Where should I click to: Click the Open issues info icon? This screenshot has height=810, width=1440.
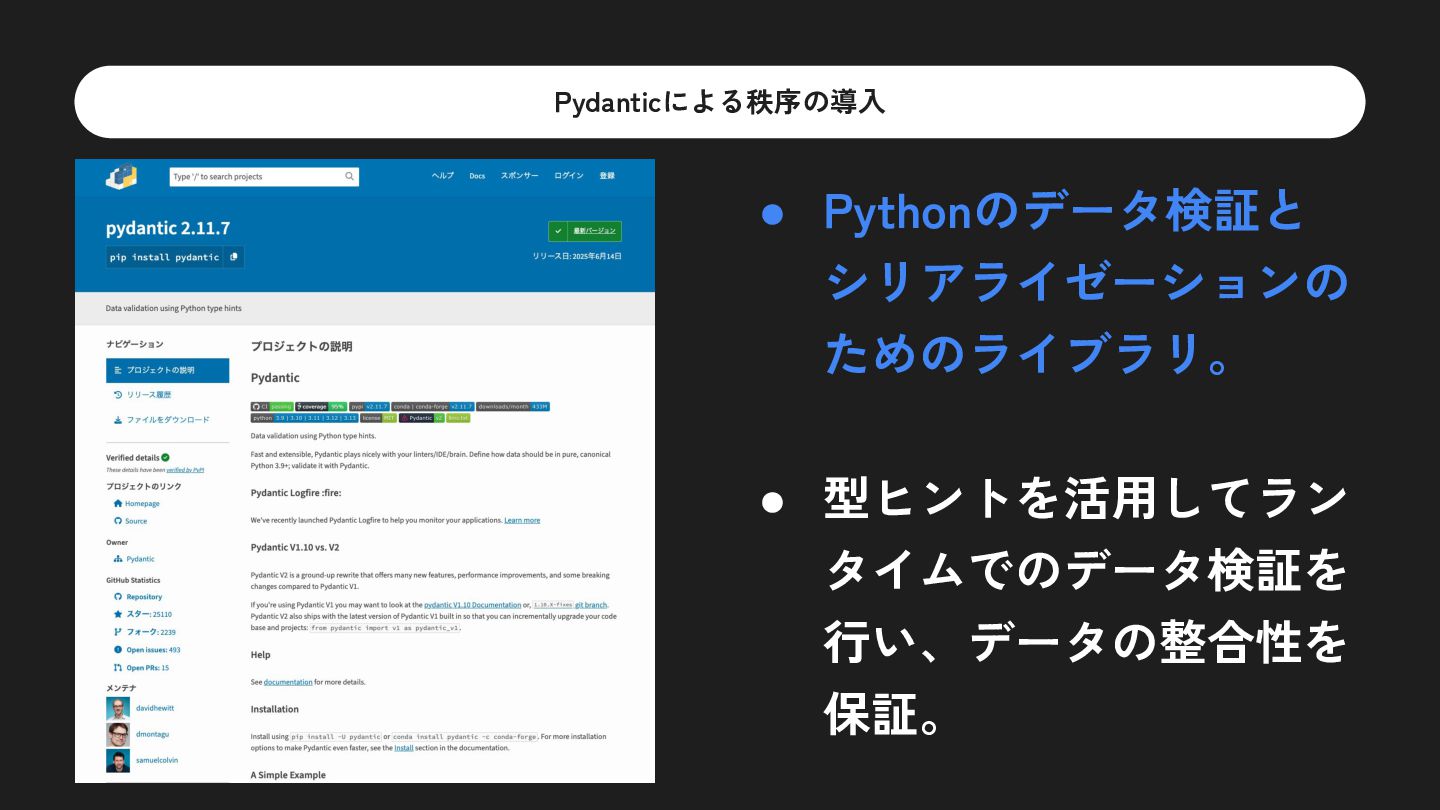pos(118,650)
